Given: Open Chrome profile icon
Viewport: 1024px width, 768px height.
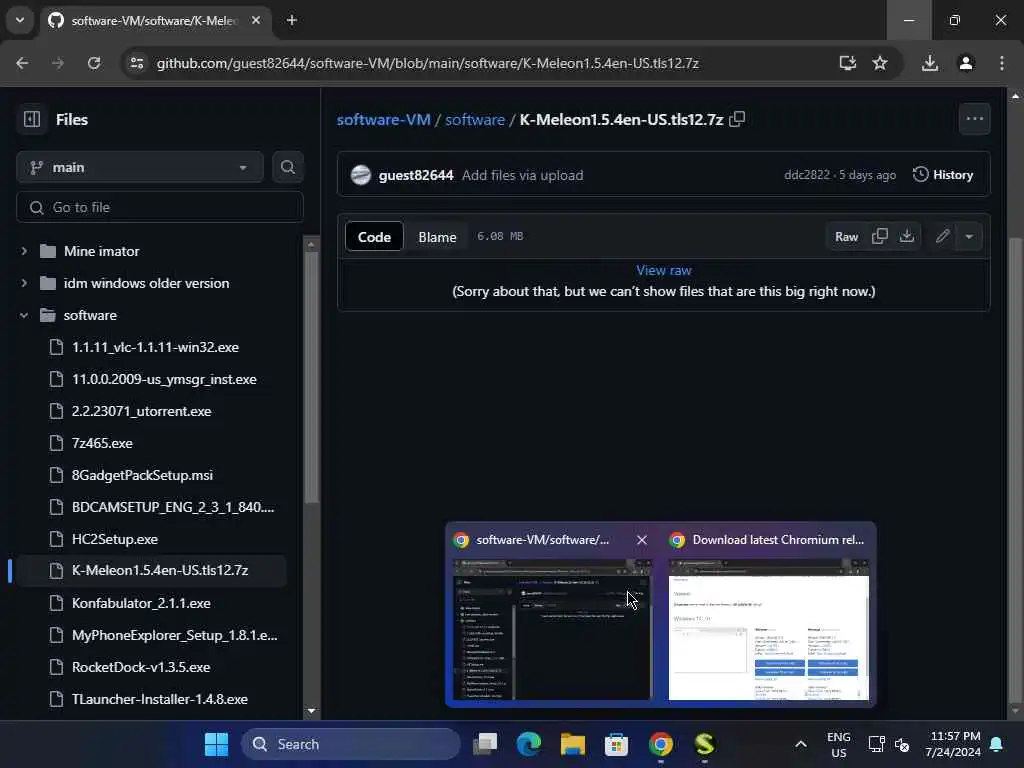Looking at the screenshot, I should tap(965, 63).
